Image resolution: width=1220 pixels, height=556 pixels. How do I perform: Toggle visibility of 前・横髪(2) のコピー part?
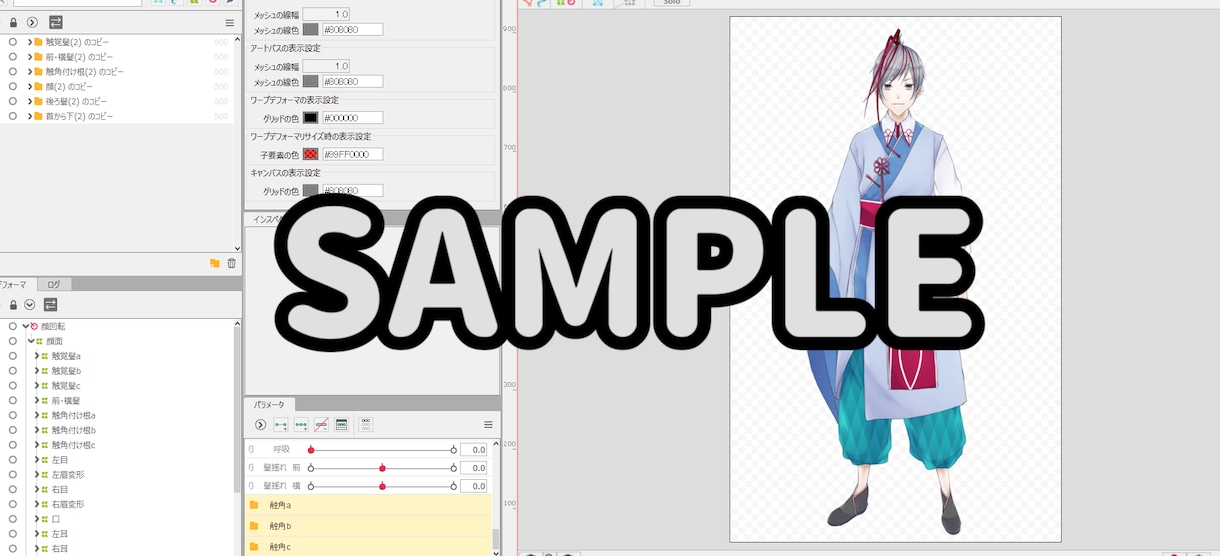click(x=12, y=57)
